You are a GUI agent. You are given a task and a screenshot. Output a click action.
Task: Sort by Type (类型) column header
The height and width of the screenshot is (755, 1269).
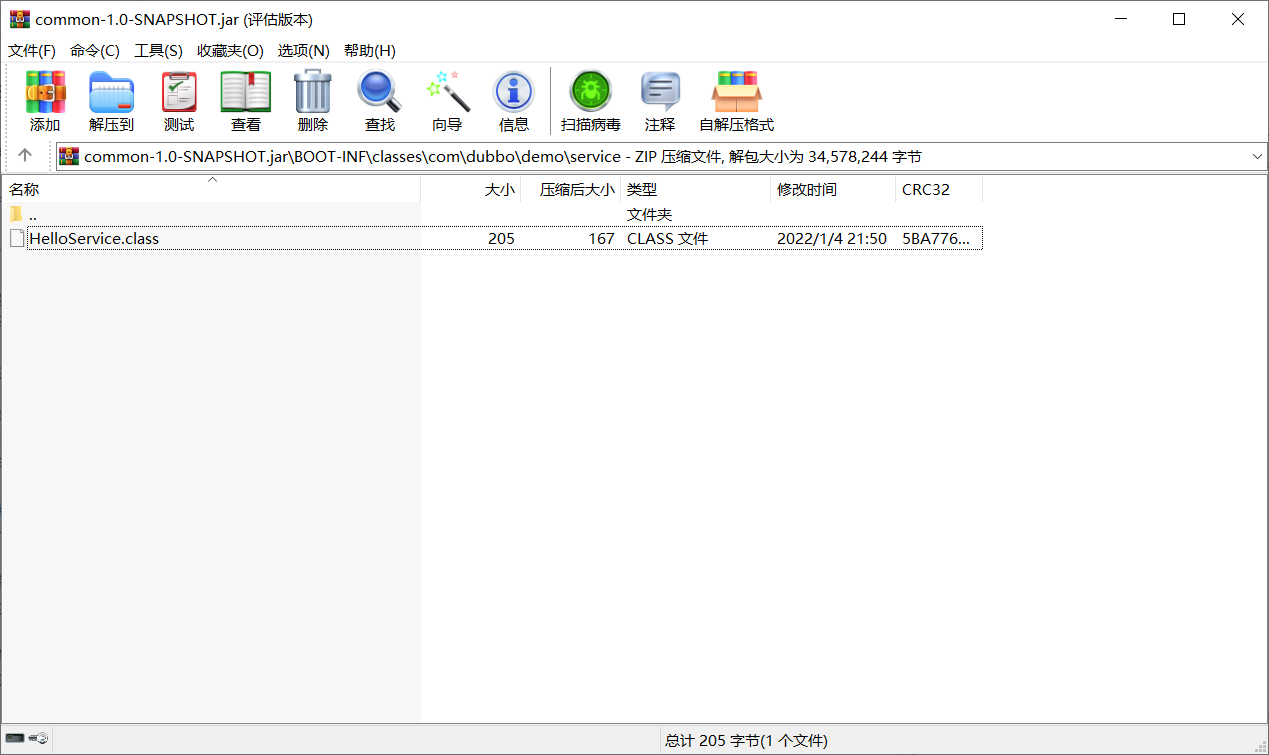pyautogui.click(x=696, y=189)
